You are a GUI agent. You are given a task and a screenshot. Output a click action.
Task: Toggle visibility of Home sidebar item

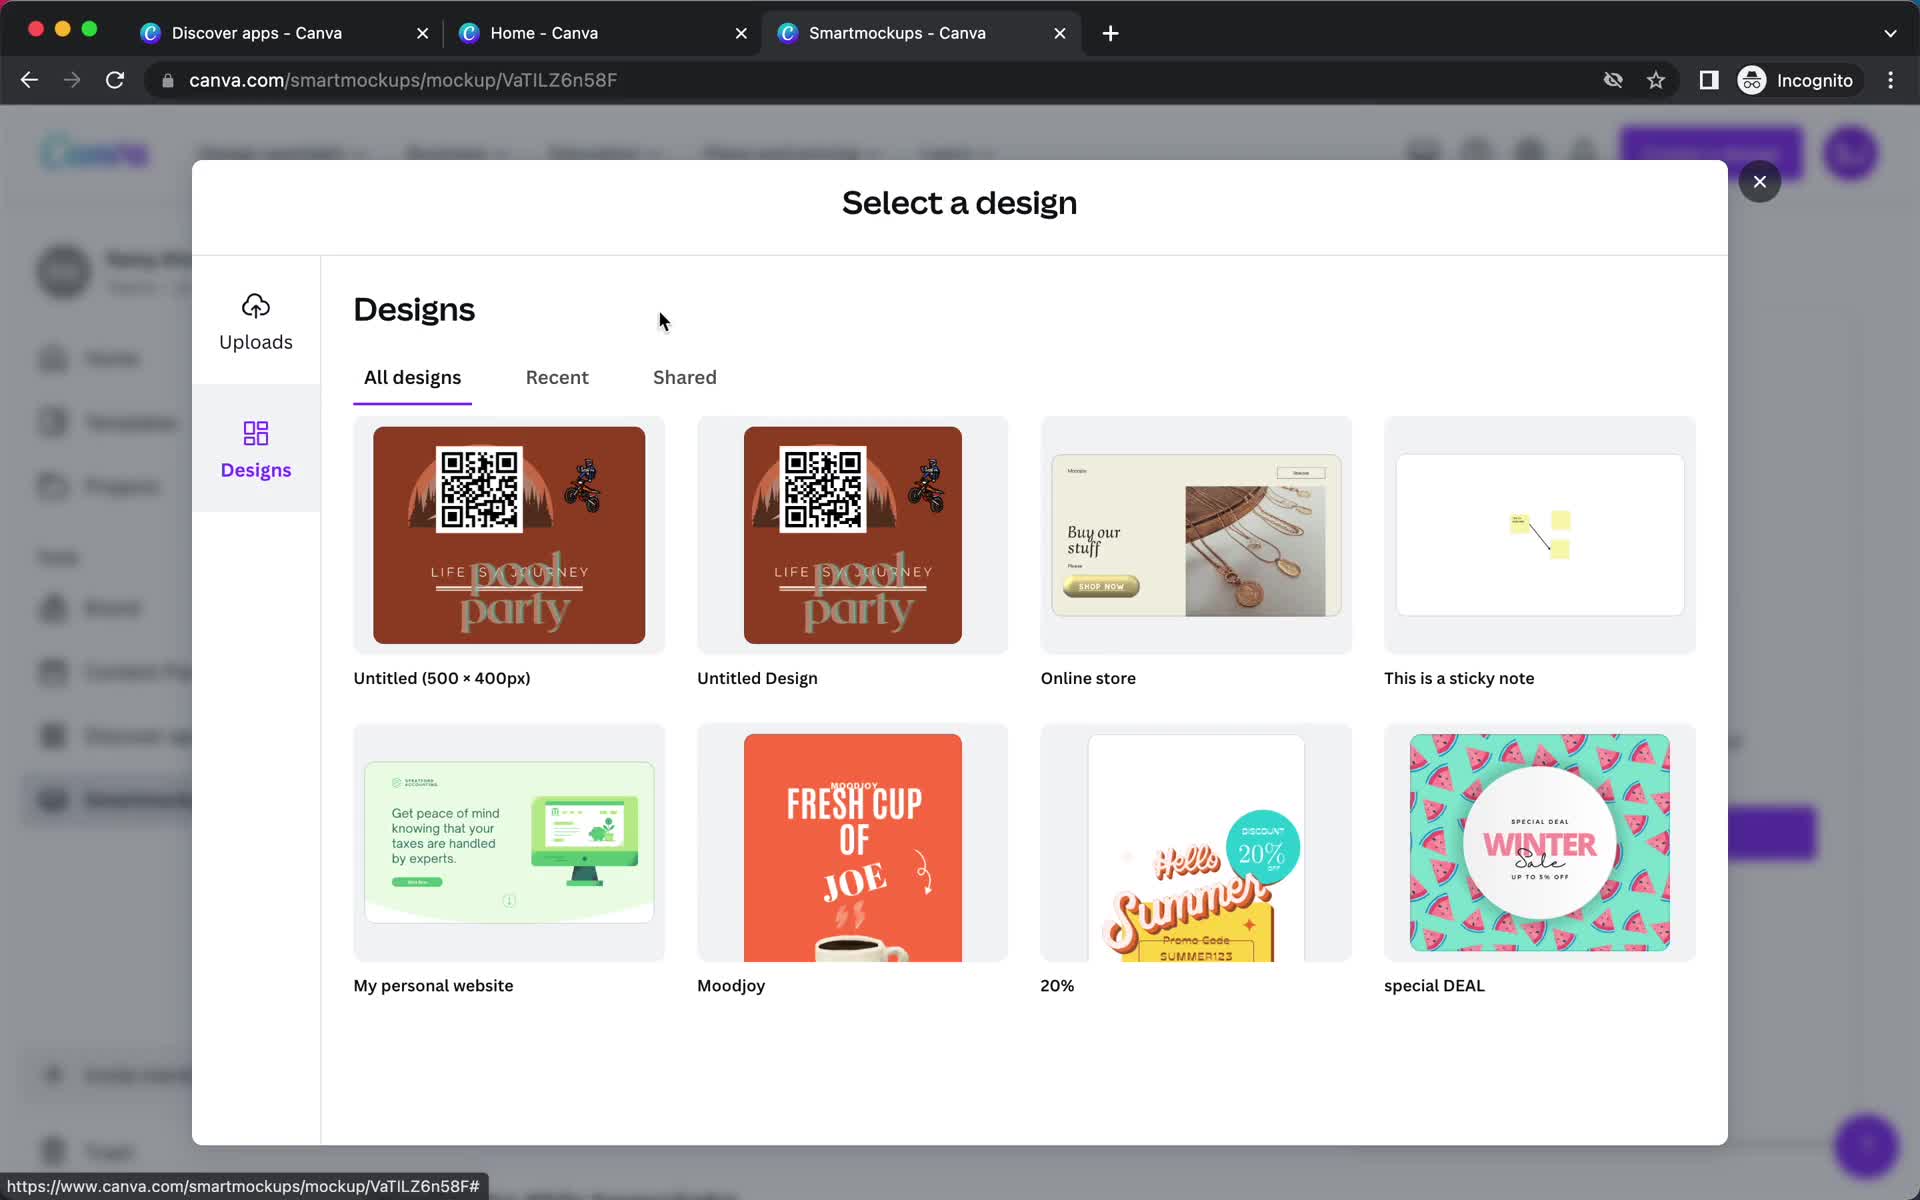pos(109,358)
